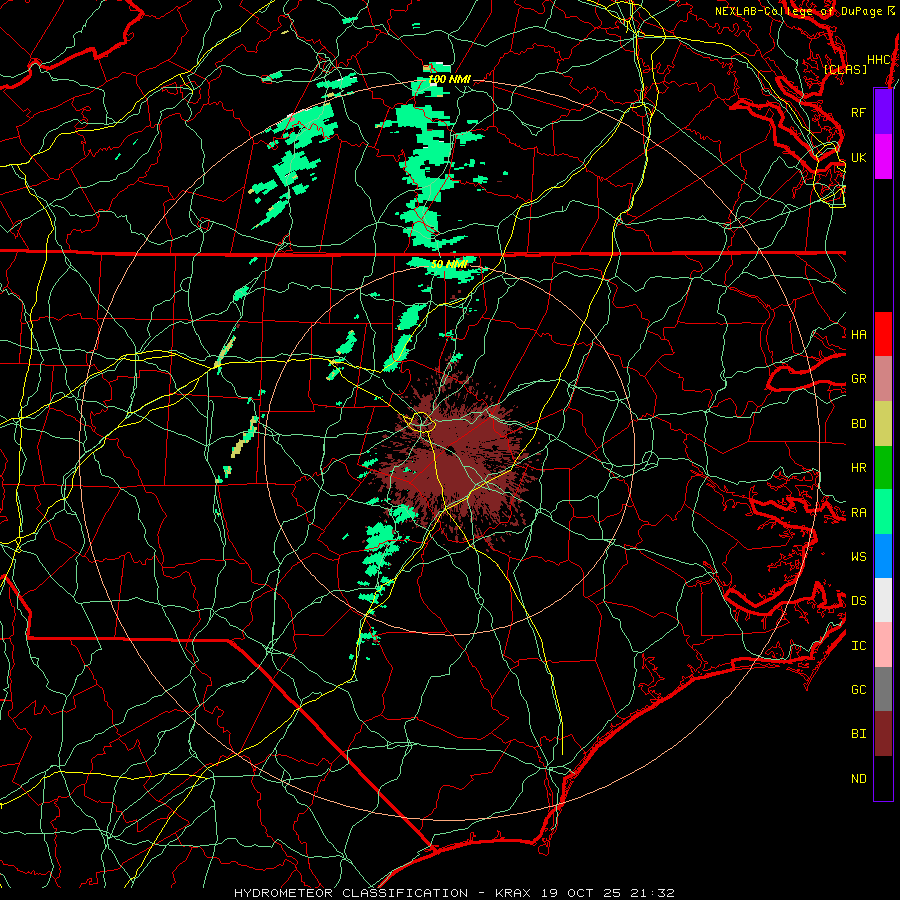Click the IC legend label

coord(858,646)
